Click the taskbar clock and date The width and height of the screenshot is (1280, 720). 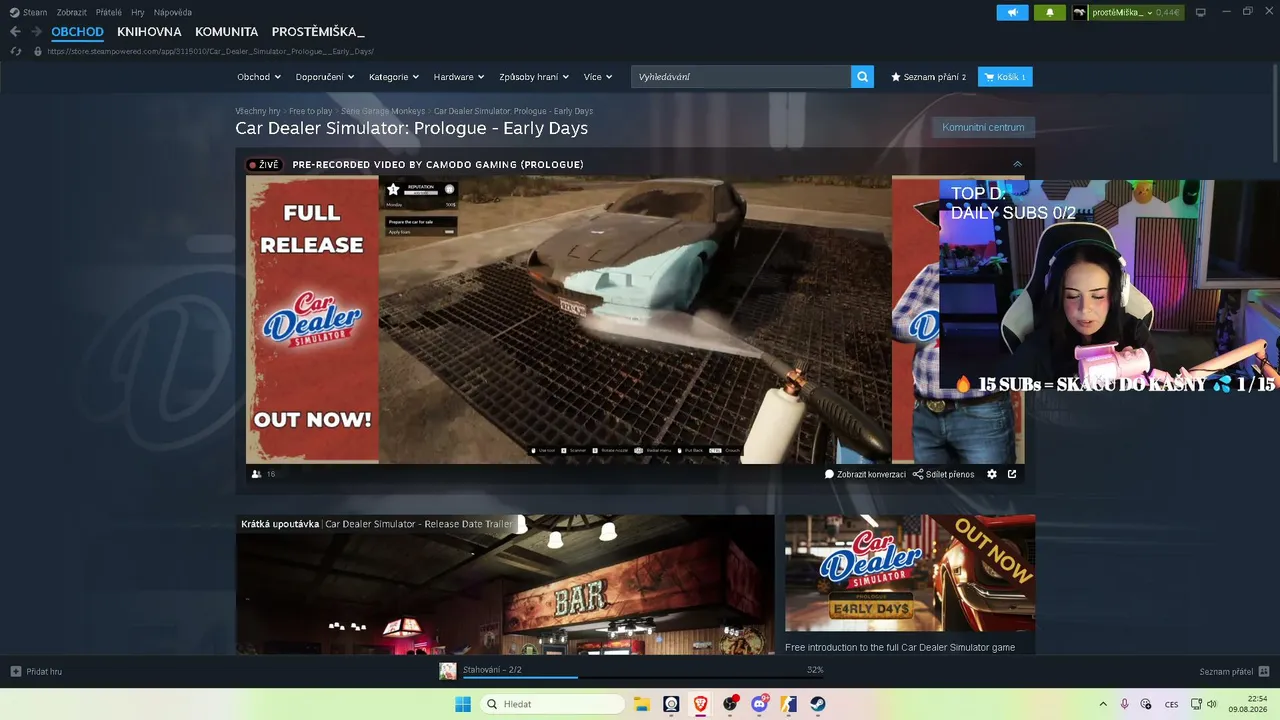(x=1250, y=704)
